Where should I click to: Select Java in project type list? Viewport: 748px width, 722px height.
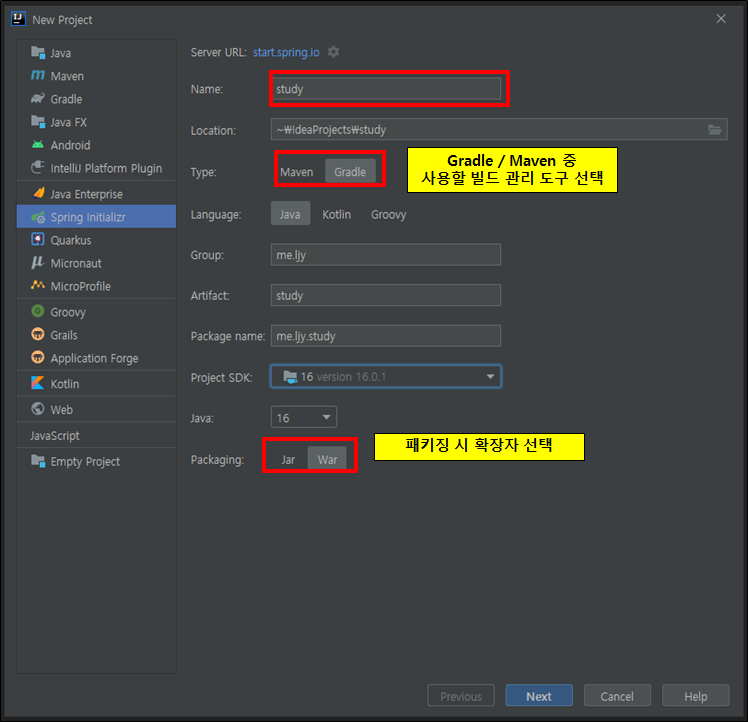coord(96,53)
